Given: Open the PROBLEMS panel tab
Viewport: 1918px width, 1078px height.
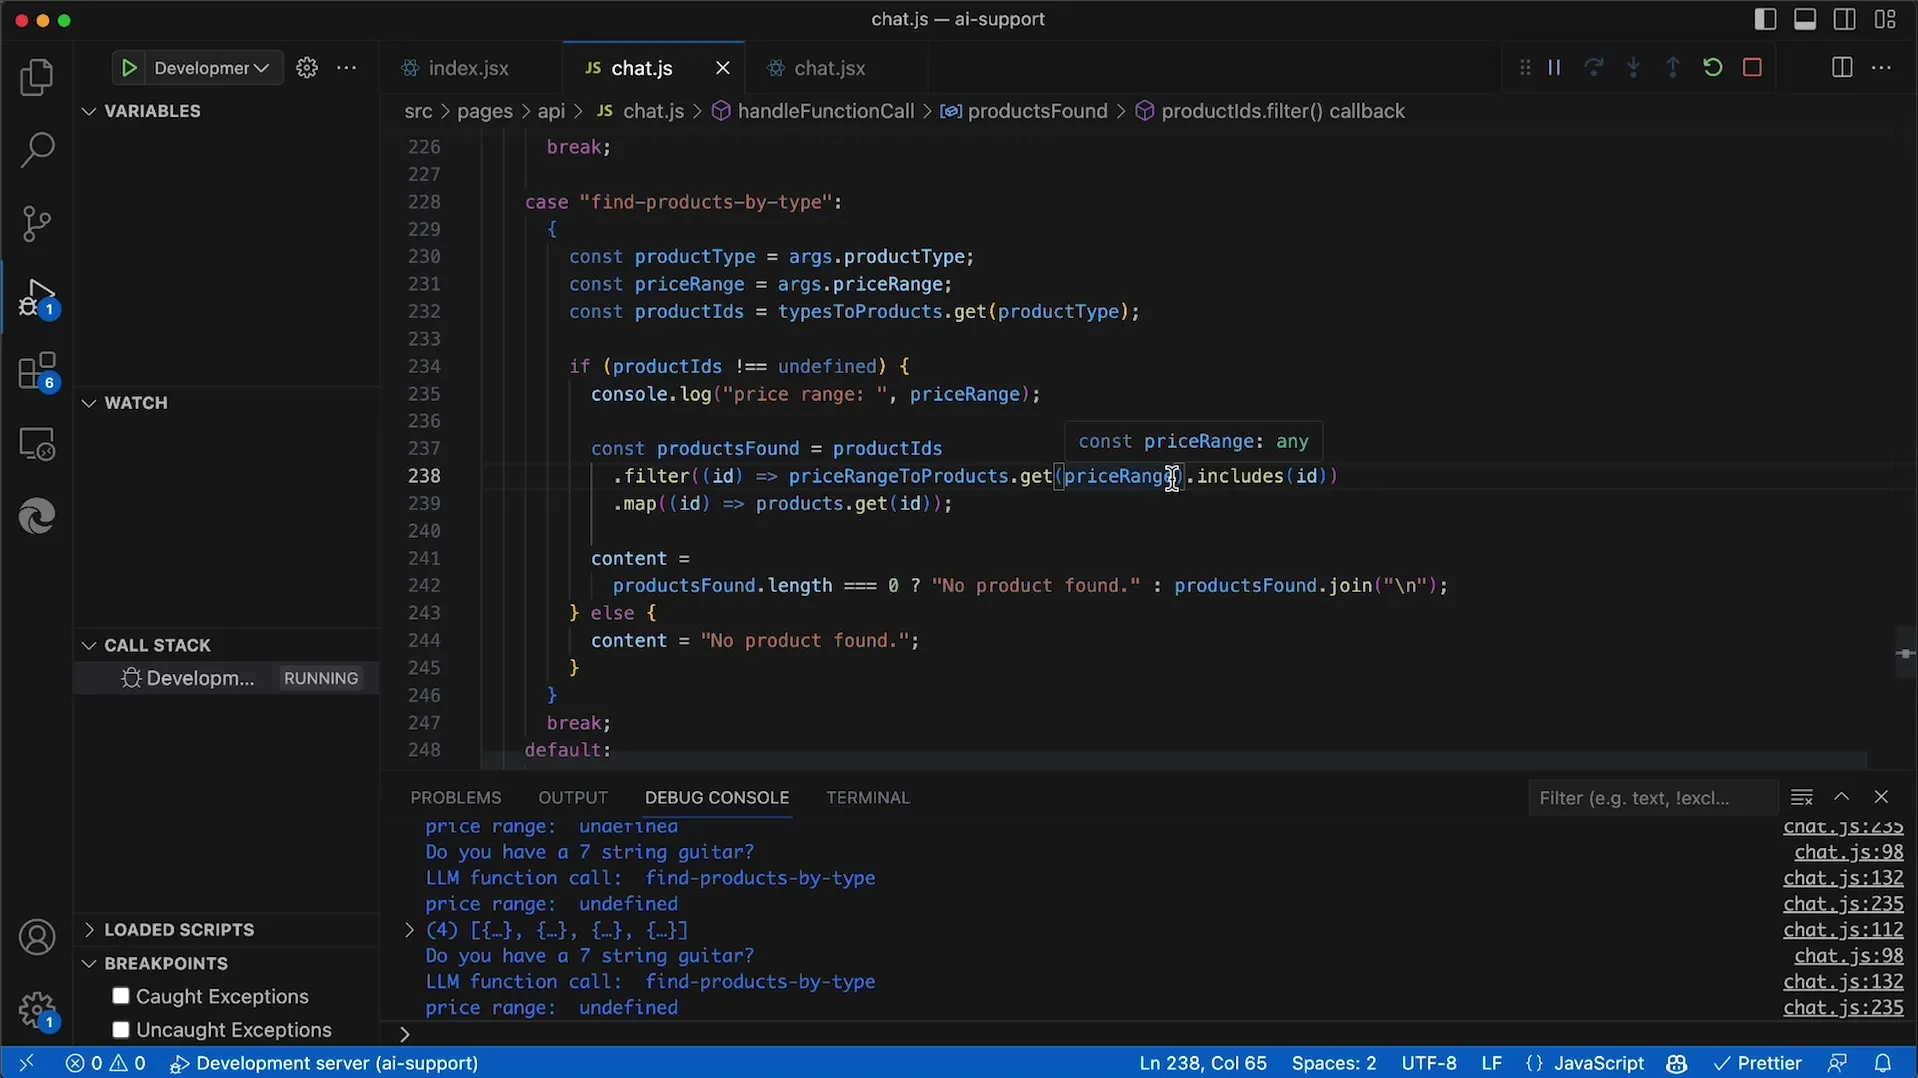Looking at the screenshot, I should pyautogui.click(x=456, y=797).
